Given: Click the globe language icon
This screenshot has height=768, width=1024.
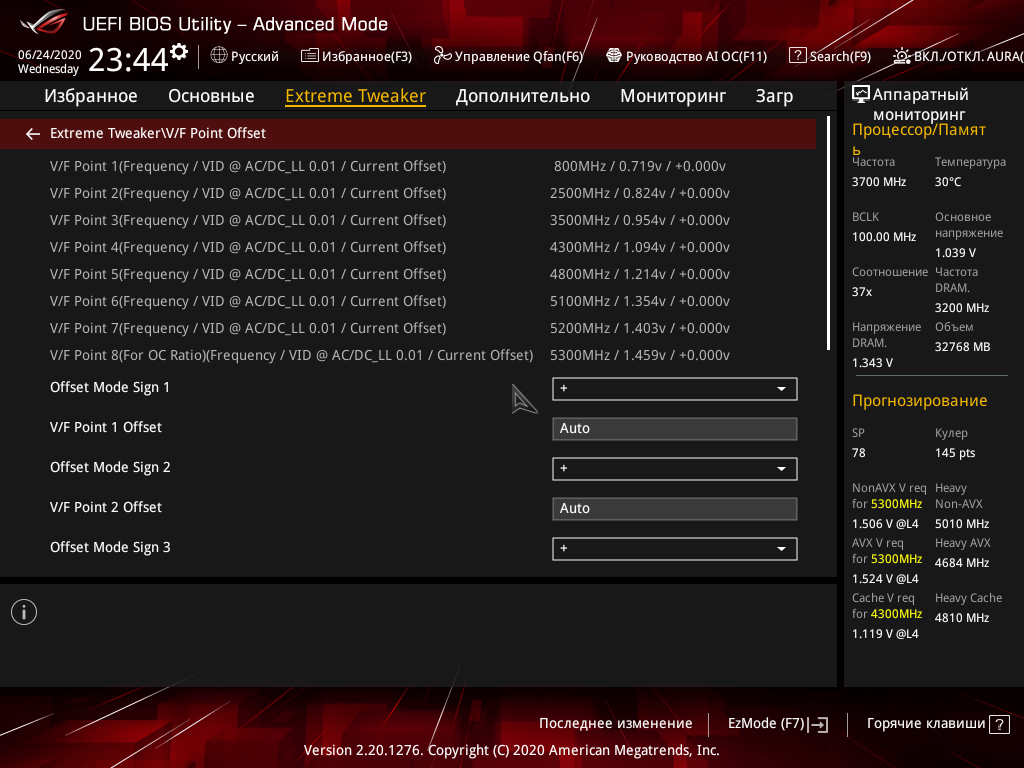Looking at the screenshot, I should 219,56.
